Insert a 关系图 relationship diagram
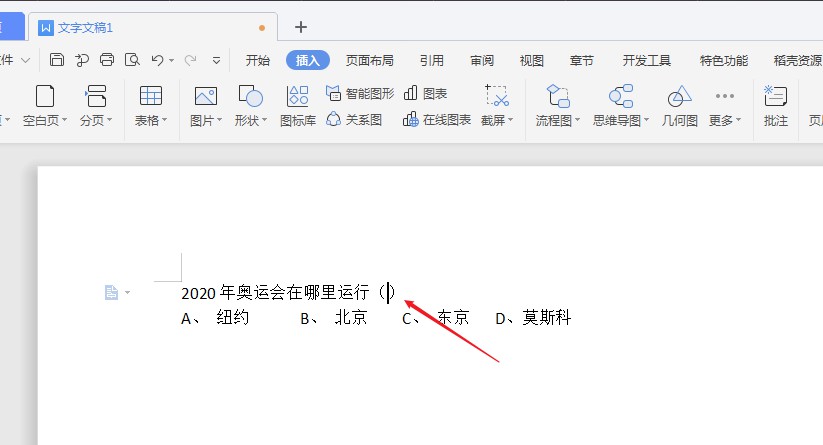Screen dimensions: 823x445 coord(354,120)
